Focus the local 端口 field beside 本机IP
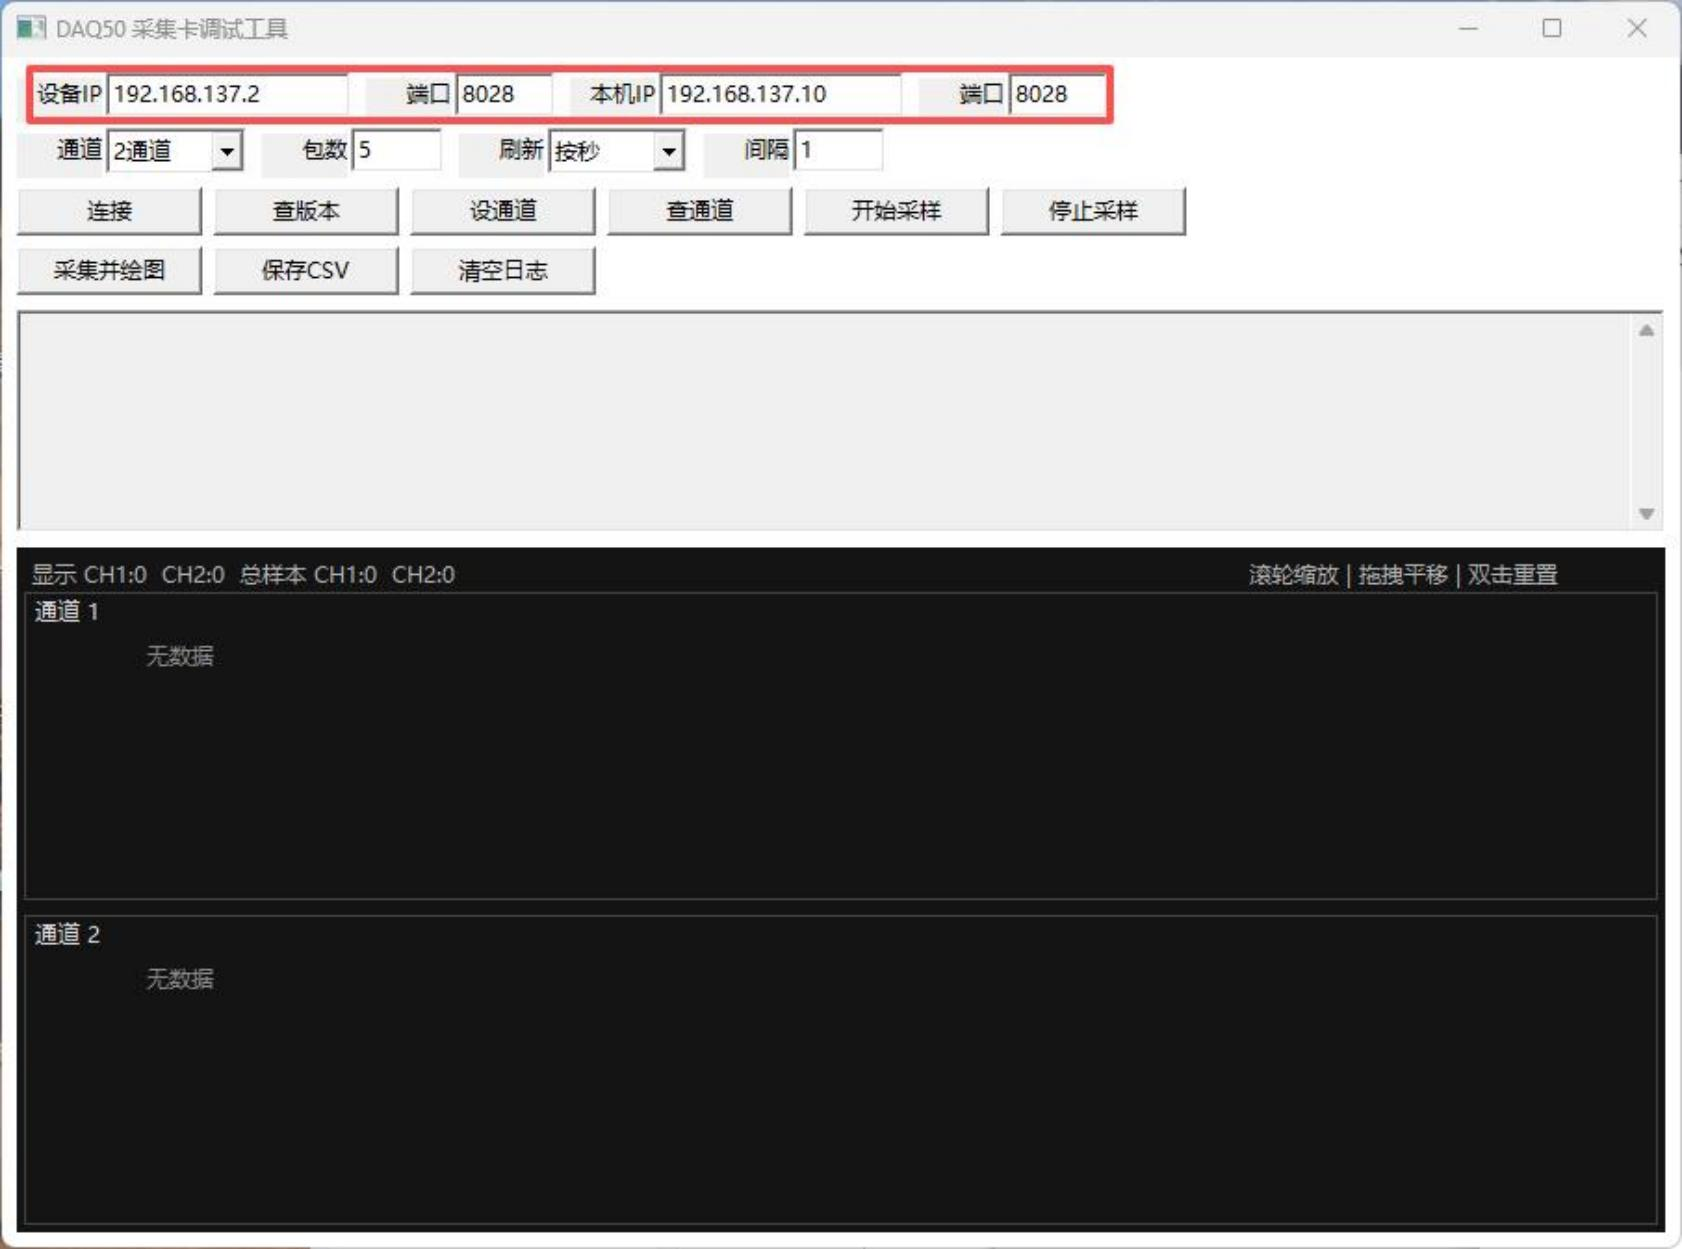This screenshot has width=1682, height=1249. click(1058, 94)
